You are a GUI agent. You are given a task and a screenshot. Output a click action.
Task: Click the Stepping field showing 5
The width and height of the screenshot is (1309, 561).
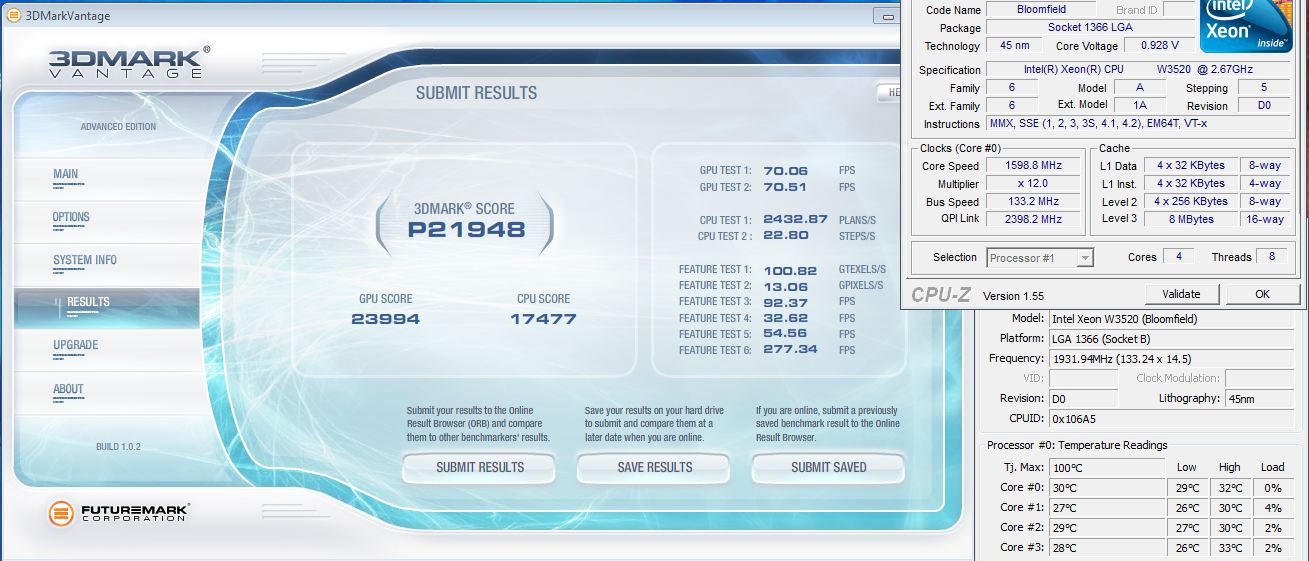click(1264, 88)
